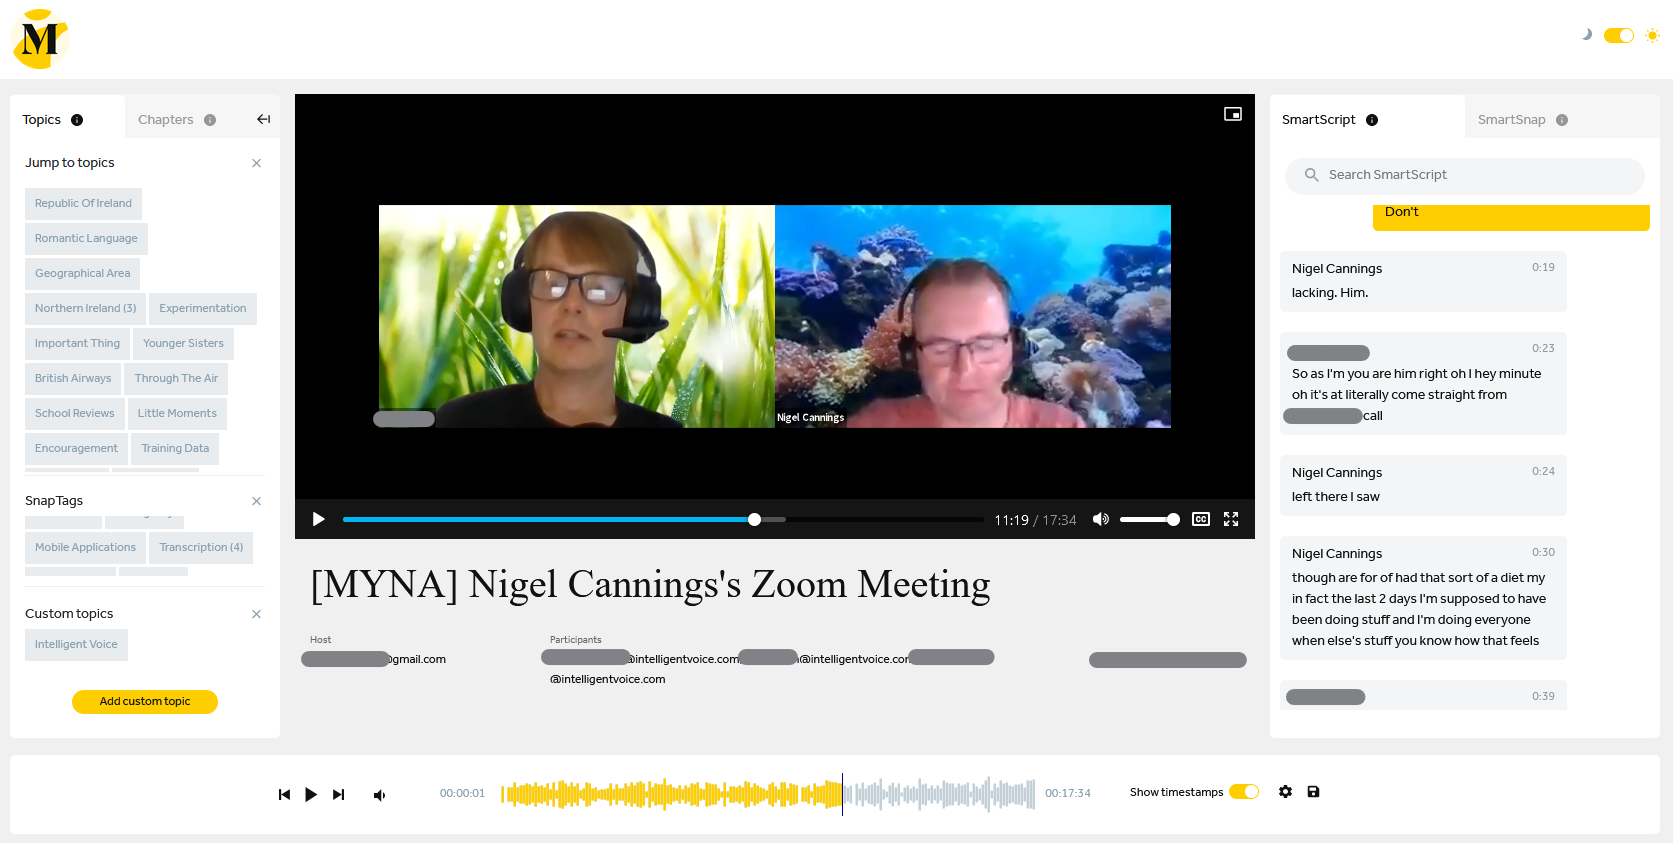Toggle the dark/light theme switch
Screen dimensions: 1673x843
(1618, 35)
